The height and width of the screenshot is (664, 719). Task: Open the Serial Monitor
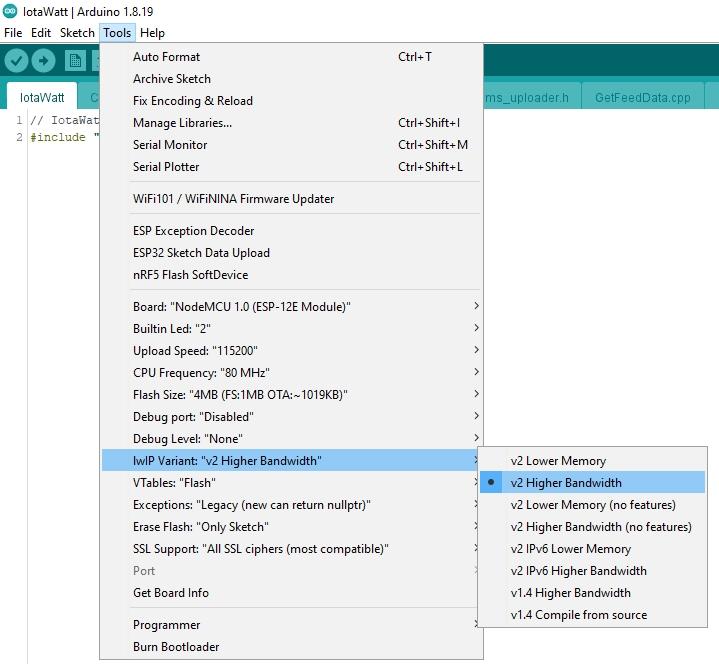click(292, 145)
